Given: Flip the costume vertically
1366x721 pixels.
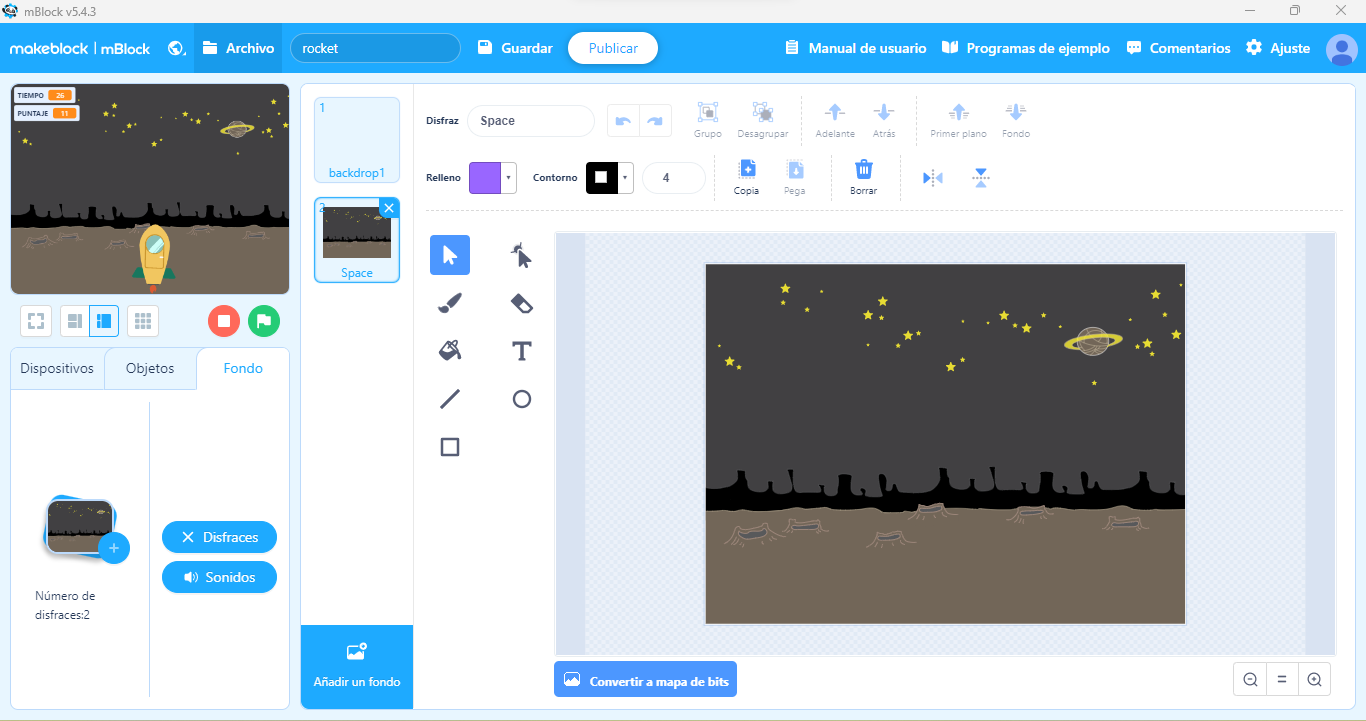Looking at the screenshot, I should point(981,178).
